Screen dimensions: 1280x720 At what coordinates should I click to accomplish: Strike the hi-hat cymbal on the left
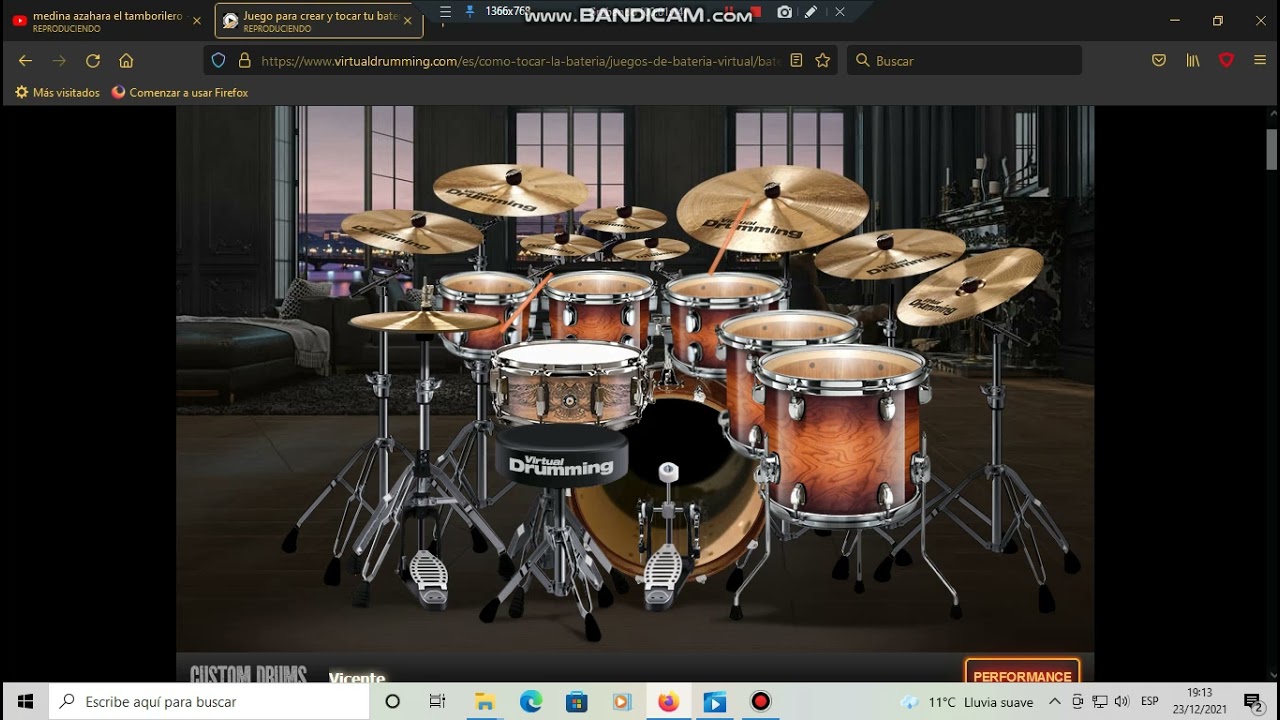pyautogui.click(x=423, y=320)
